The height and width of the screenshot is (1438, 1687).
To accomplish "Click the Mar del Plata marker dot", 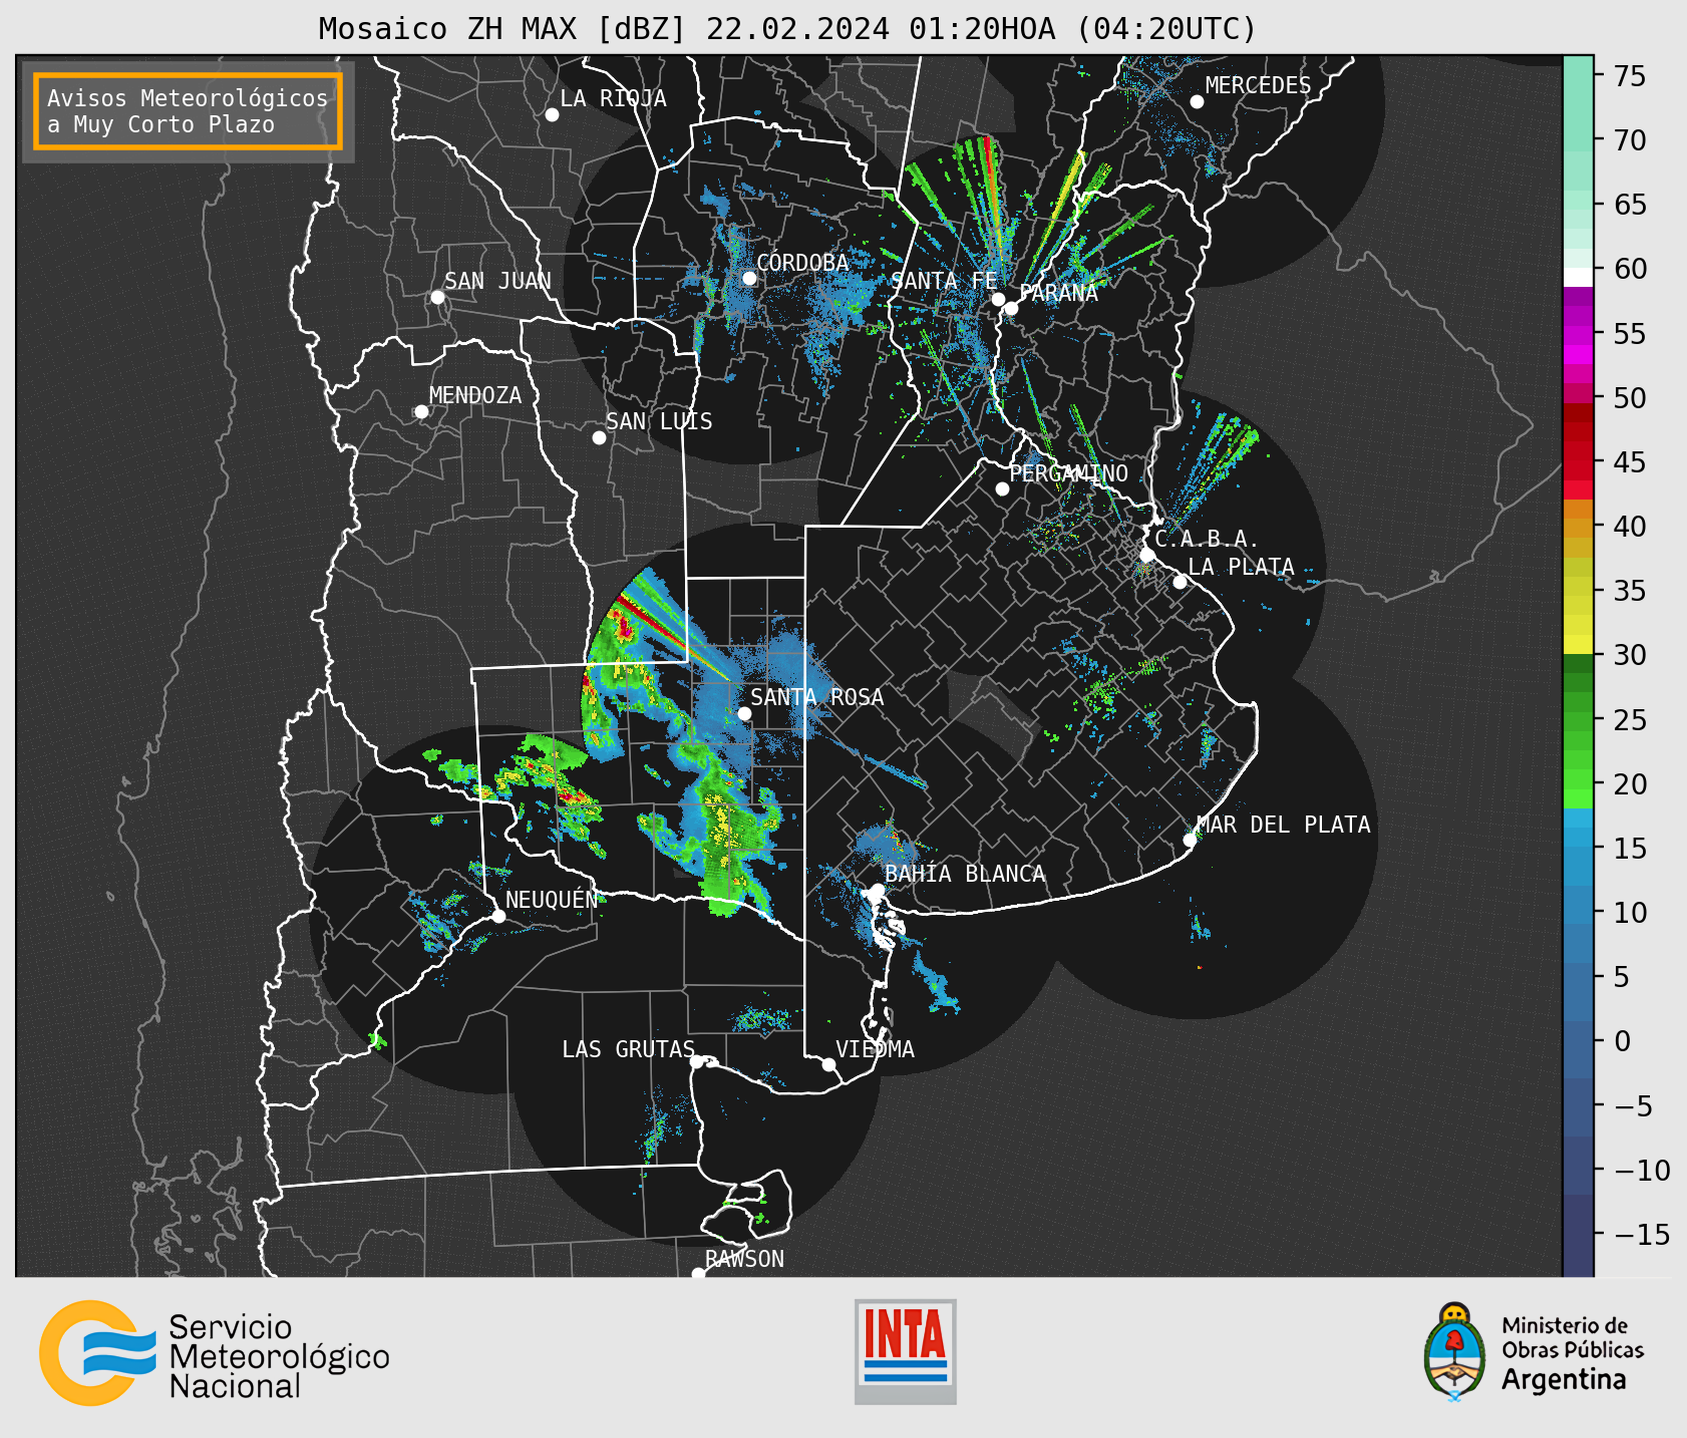I will pyautogui.click(x=1189, y=840).
